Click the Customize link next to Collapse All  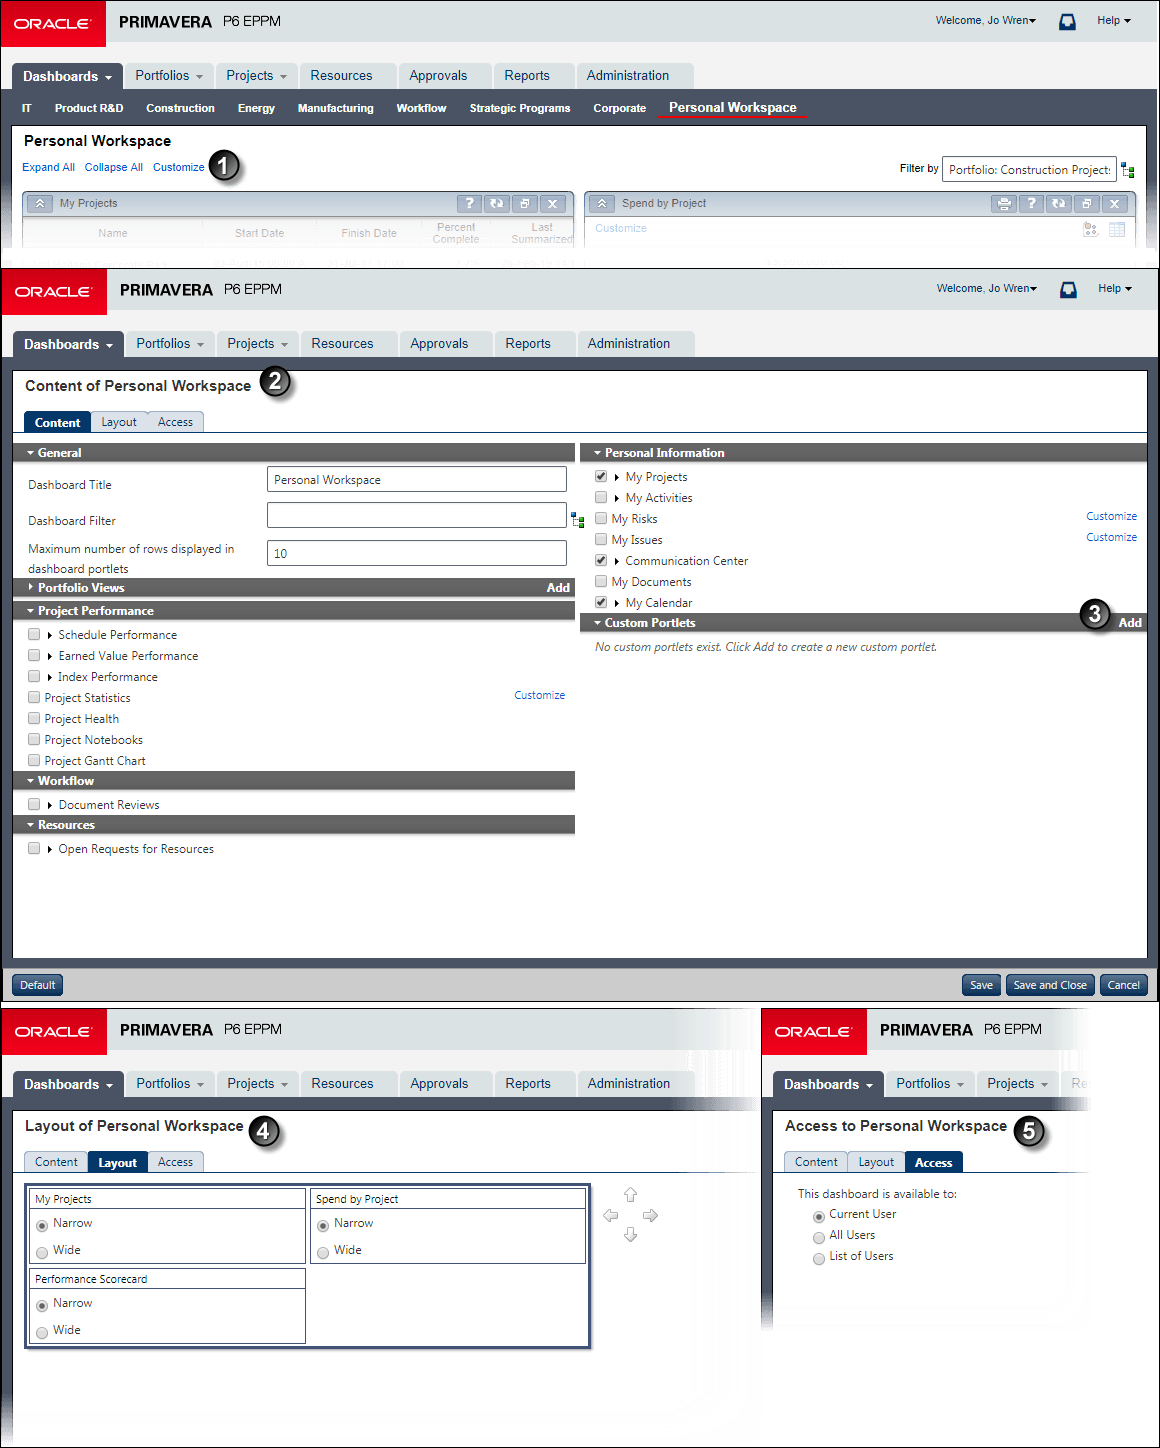tap(179, 167)
